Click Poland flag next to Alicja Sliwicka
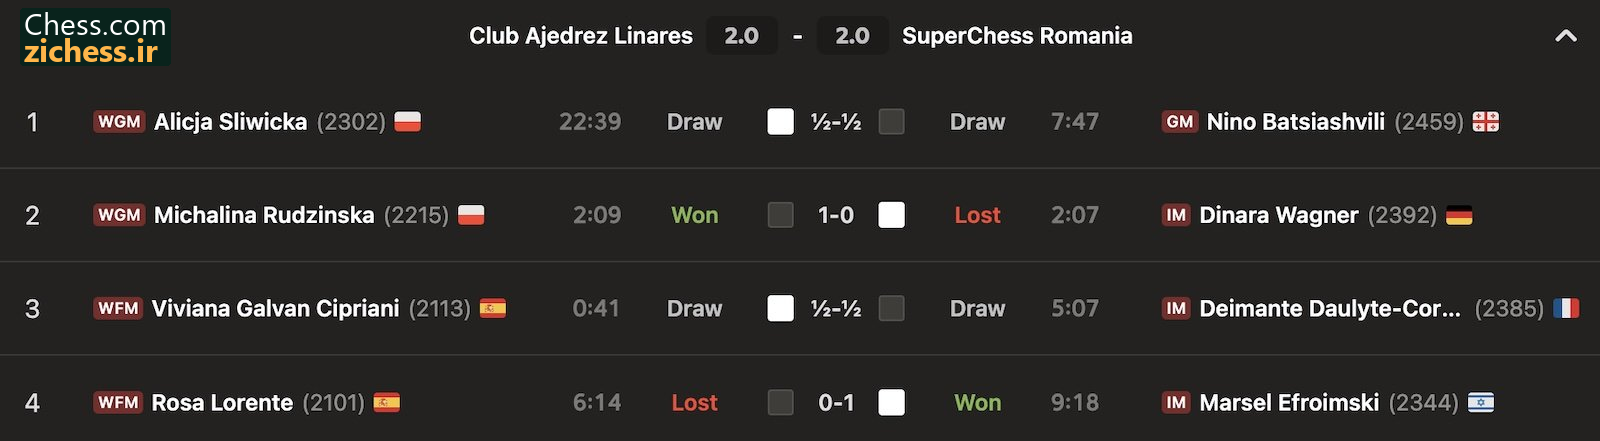Image resolution: width=1600 pixels, height=441 pixels. click(x=408, y=122)
